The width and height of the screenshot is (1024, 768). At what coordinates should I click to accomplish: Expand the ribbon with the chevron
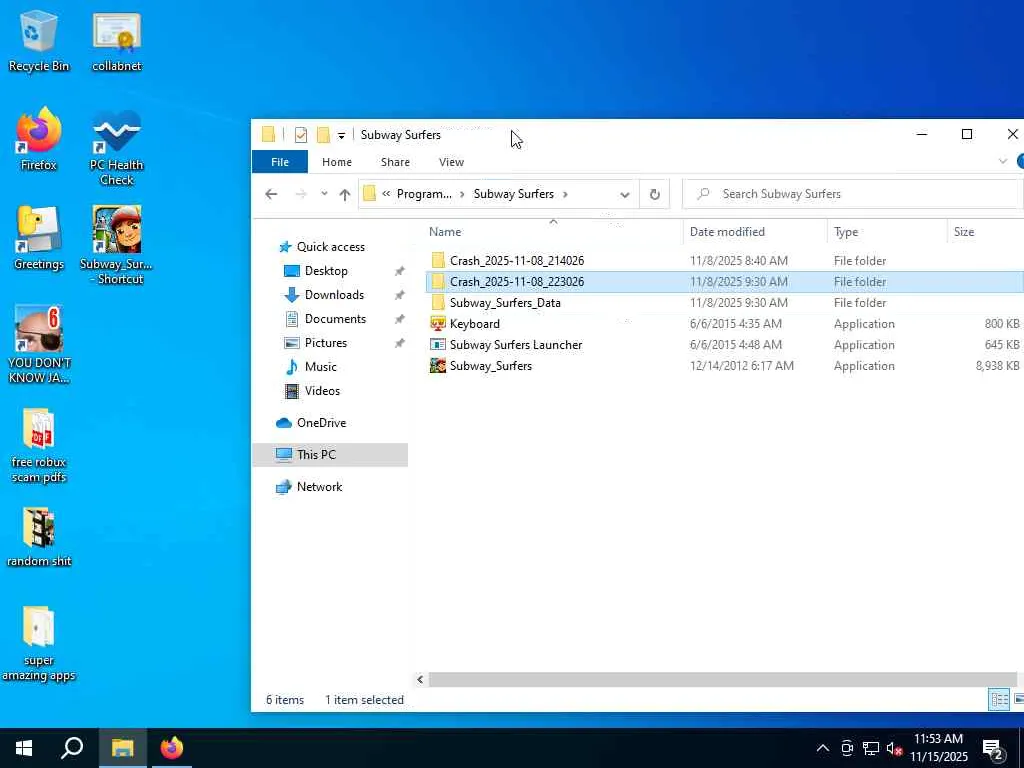coord(1002,161)
